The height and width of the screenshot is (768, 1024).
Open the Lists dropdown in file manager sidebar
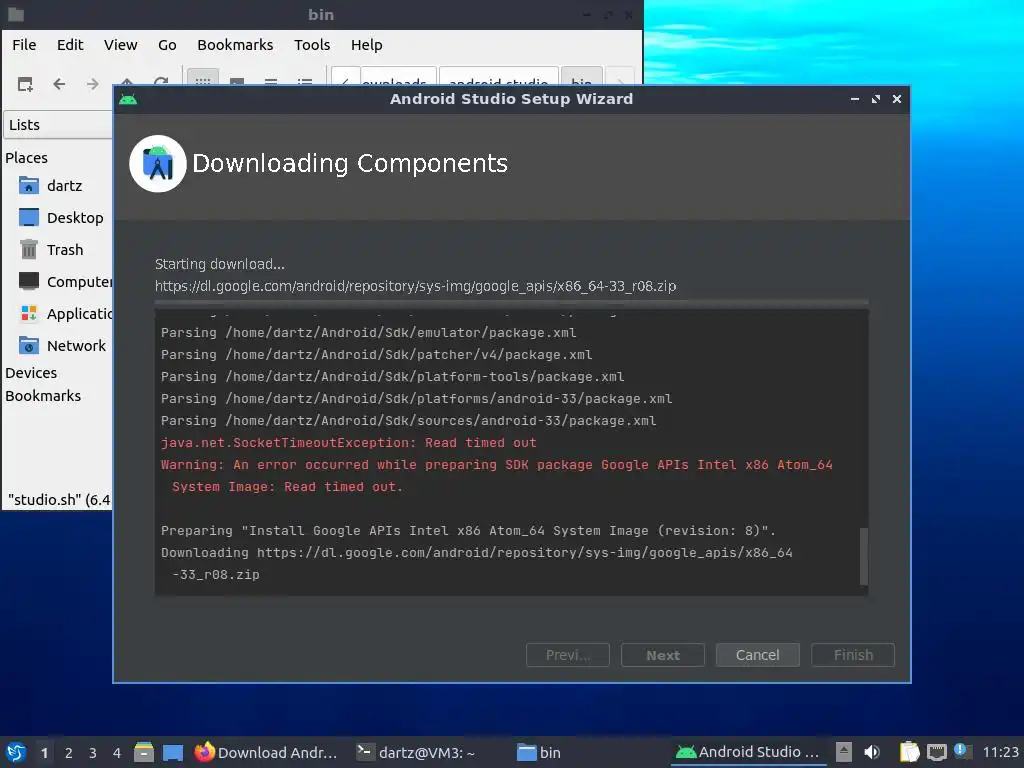tap(59, 125)
